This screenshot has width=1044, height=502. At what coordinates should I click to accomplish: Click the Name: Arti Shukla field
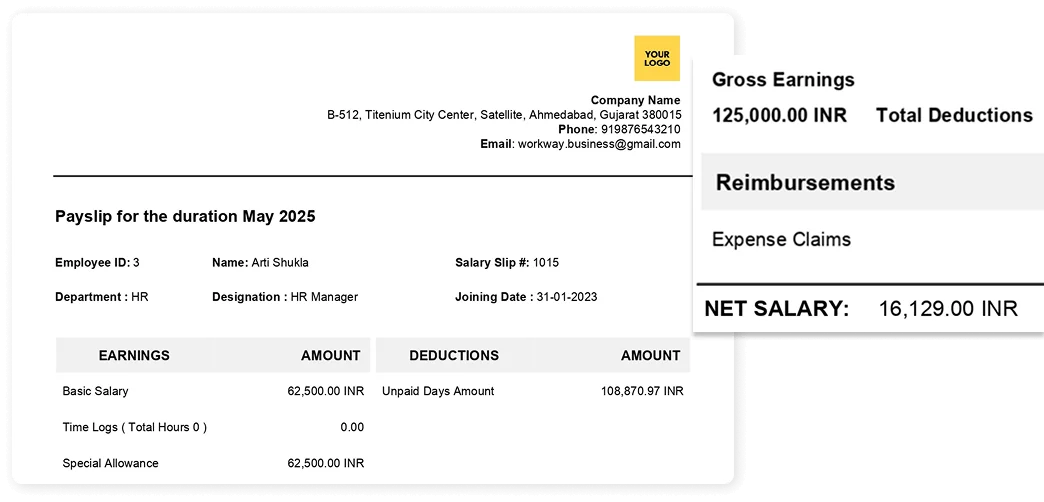(260, 262)
